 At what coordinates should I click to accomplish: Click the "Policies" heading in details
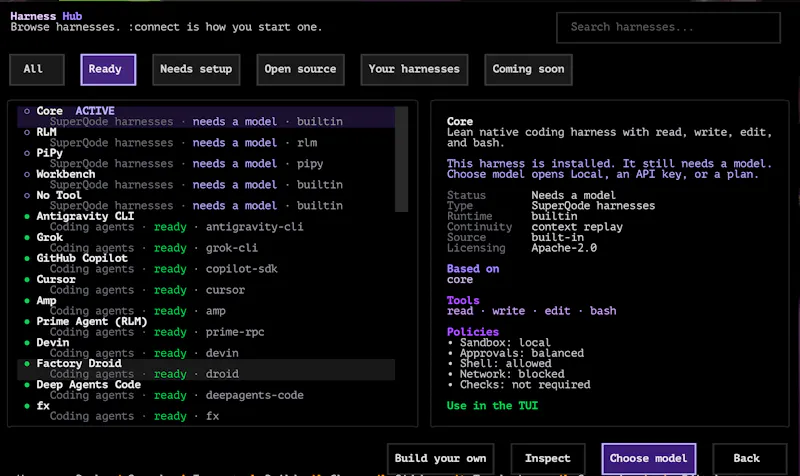point(473,332)
